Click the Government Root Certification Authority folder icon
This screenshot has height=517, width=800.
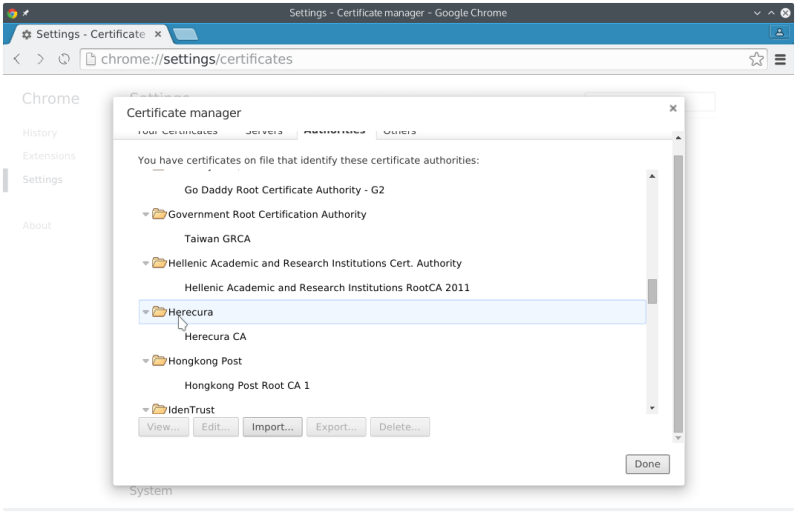coord(159,214)
